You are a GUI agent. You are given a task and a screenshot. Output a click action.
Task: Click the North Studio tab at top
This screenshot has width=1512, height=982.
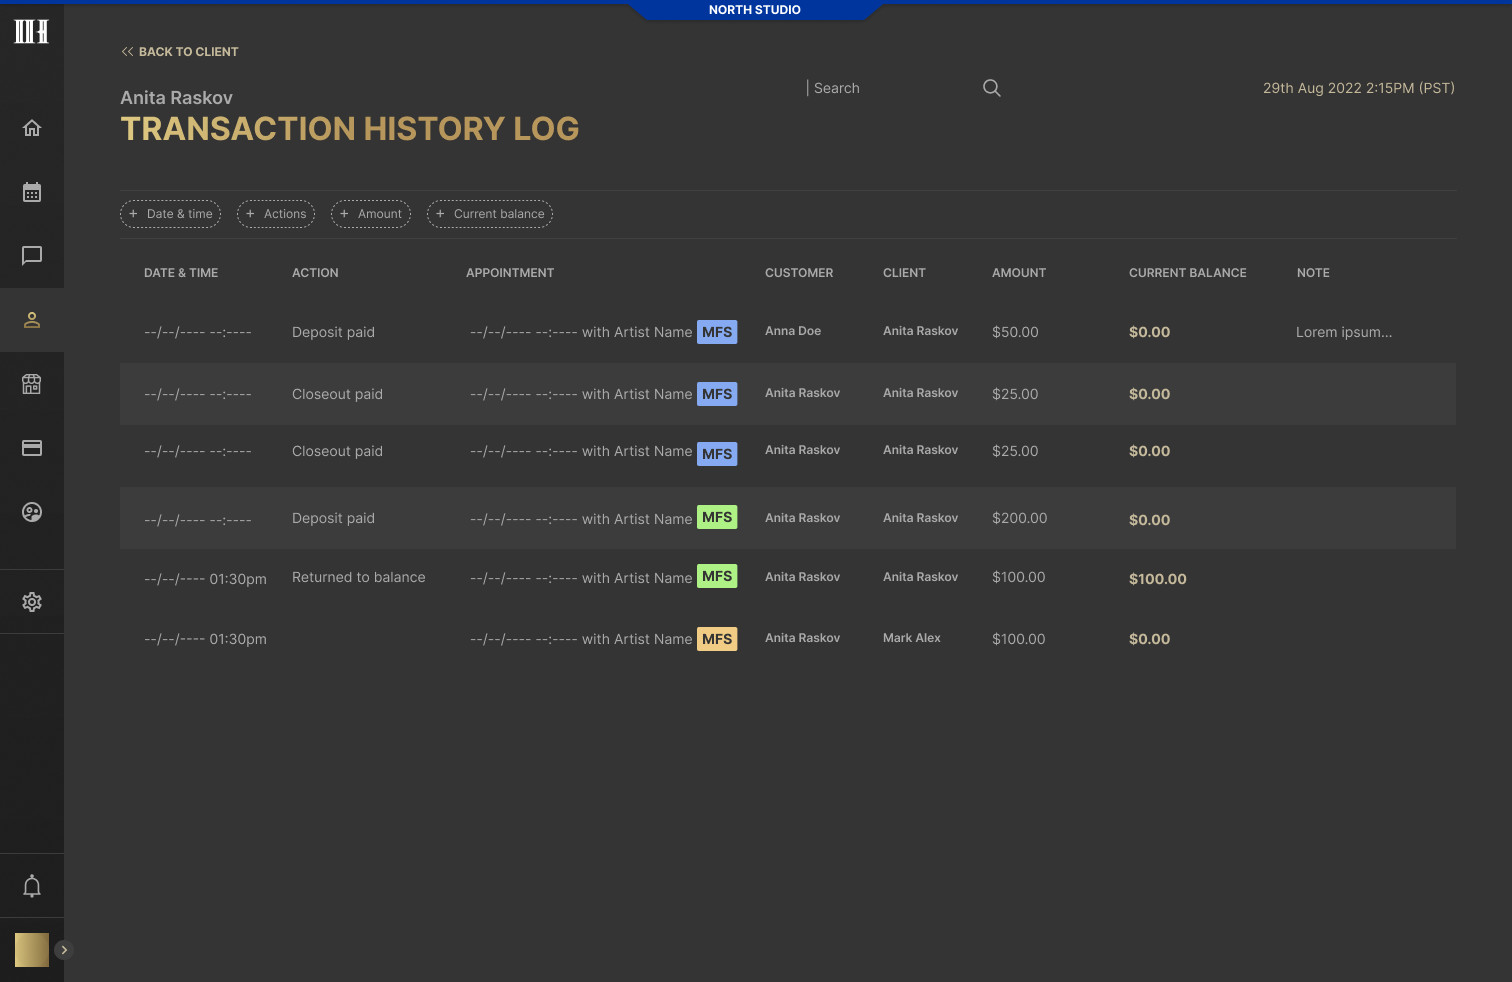[x=755, y=10]
